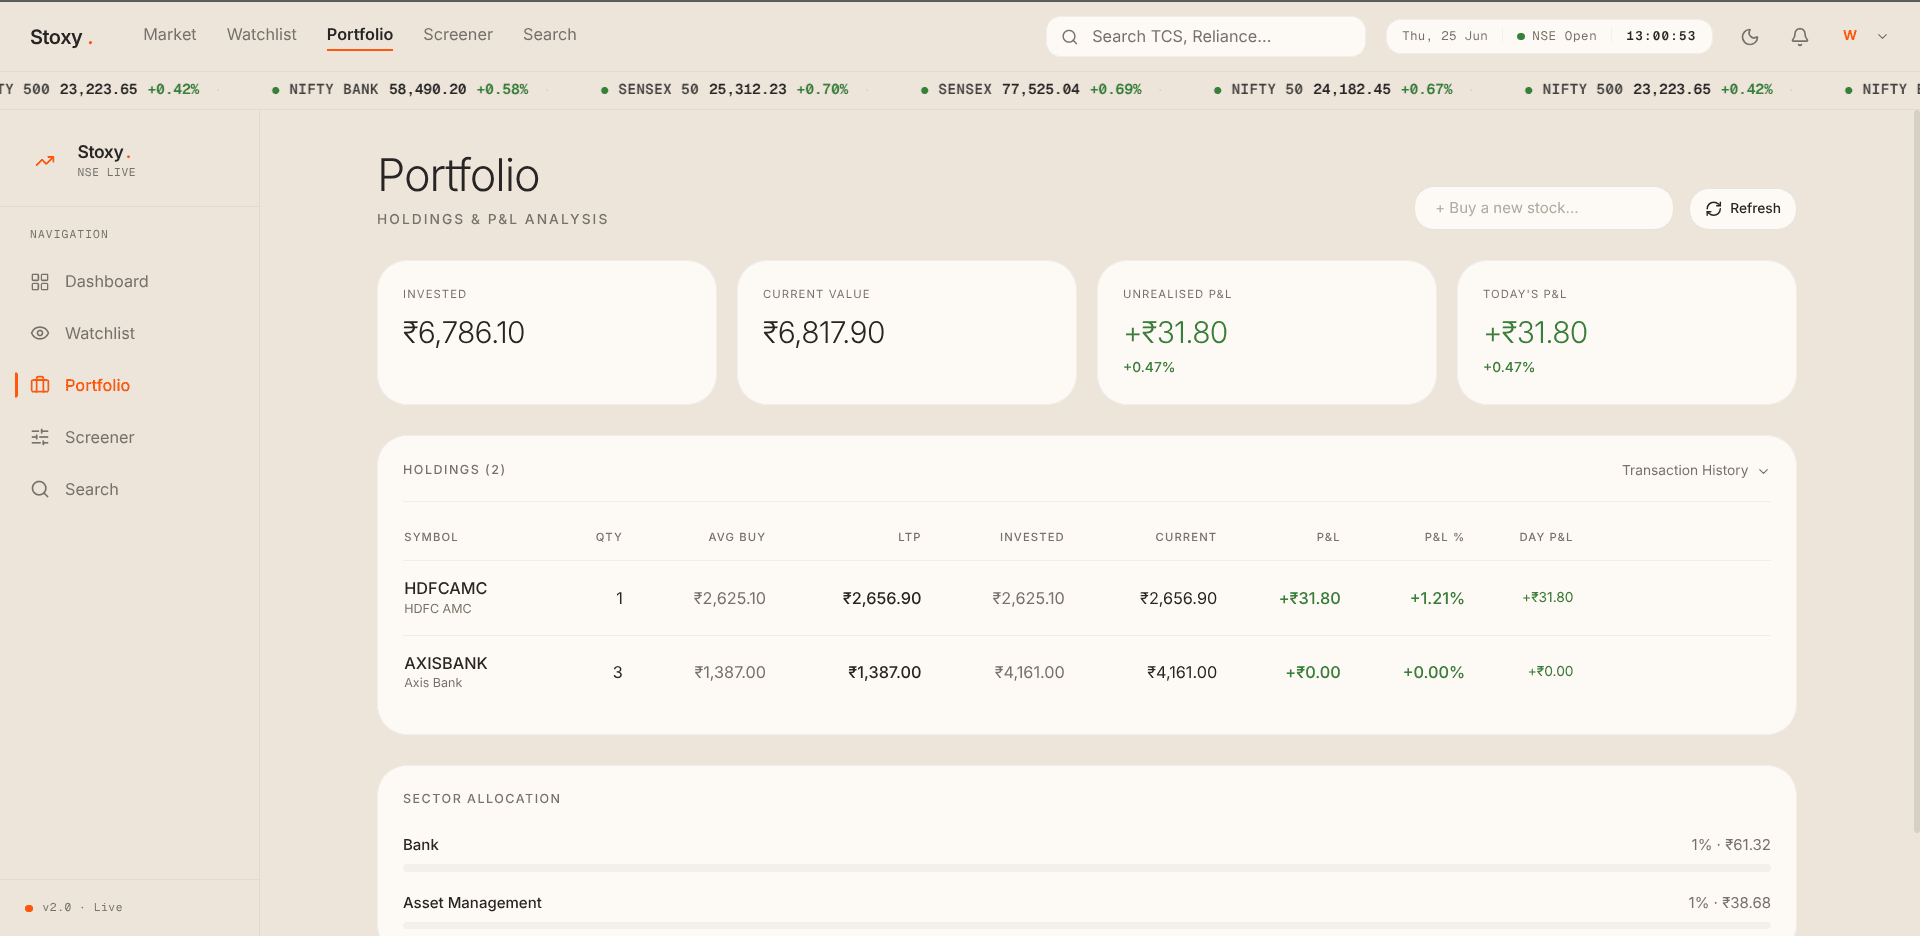Click HDFCAMC LTP ₹2,656.90 cell

point(882,599)
